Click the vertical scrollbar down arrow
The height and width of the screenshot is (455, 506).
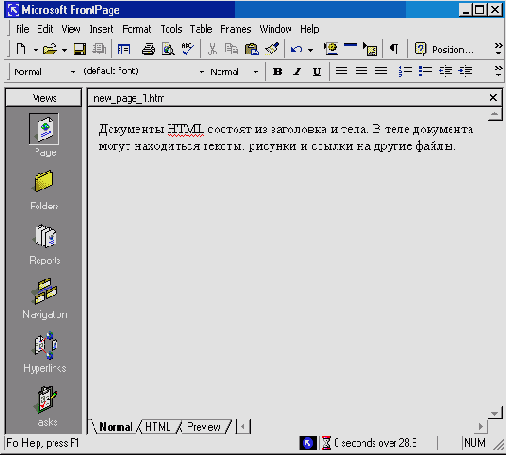point(495,413)
